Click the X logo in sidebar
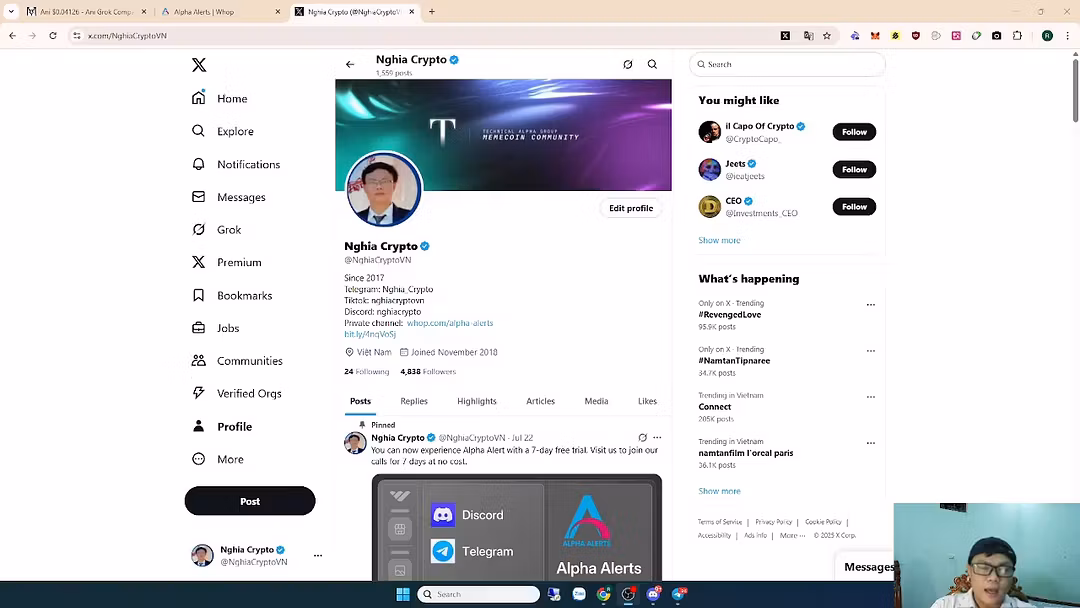 point(198,65)
